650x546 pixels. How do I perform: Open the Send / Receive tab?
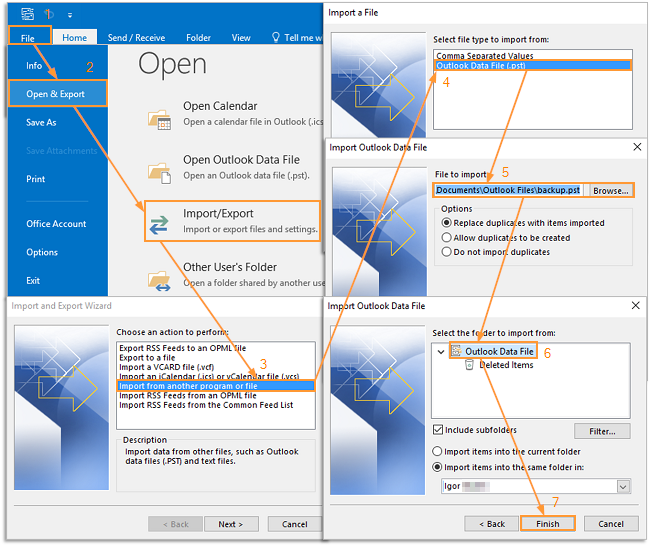(136, 38)
